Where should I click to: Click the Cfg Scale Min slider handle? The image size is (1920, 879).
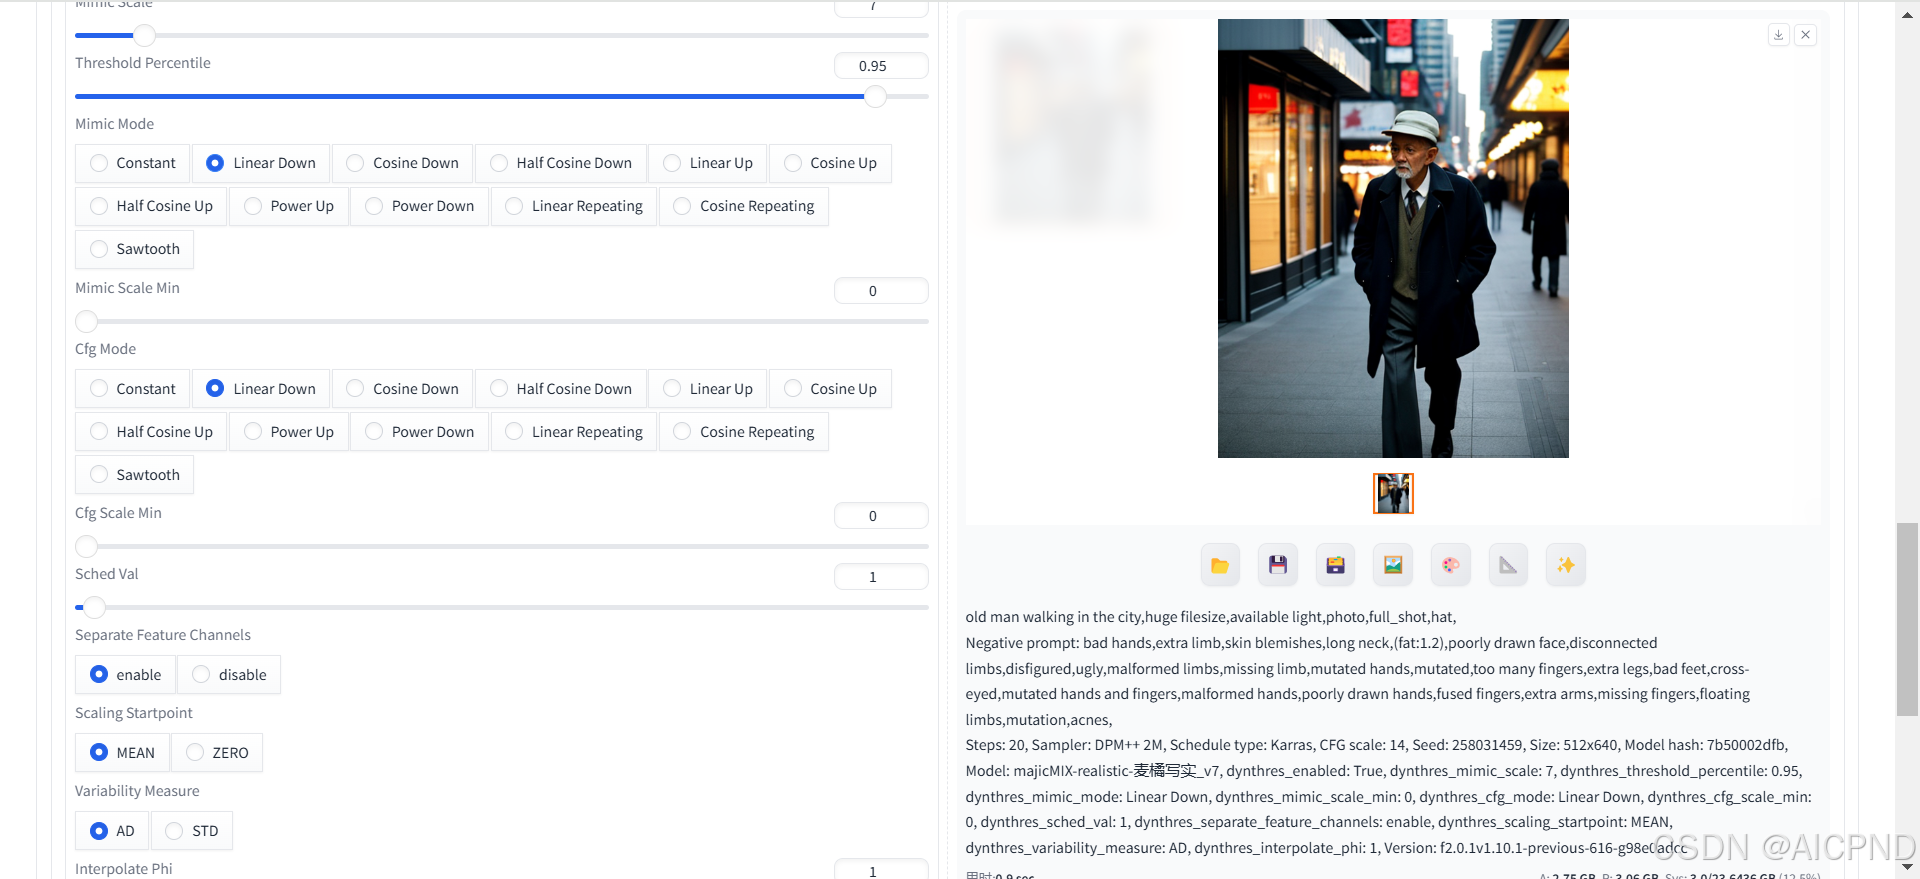[87, 546]
